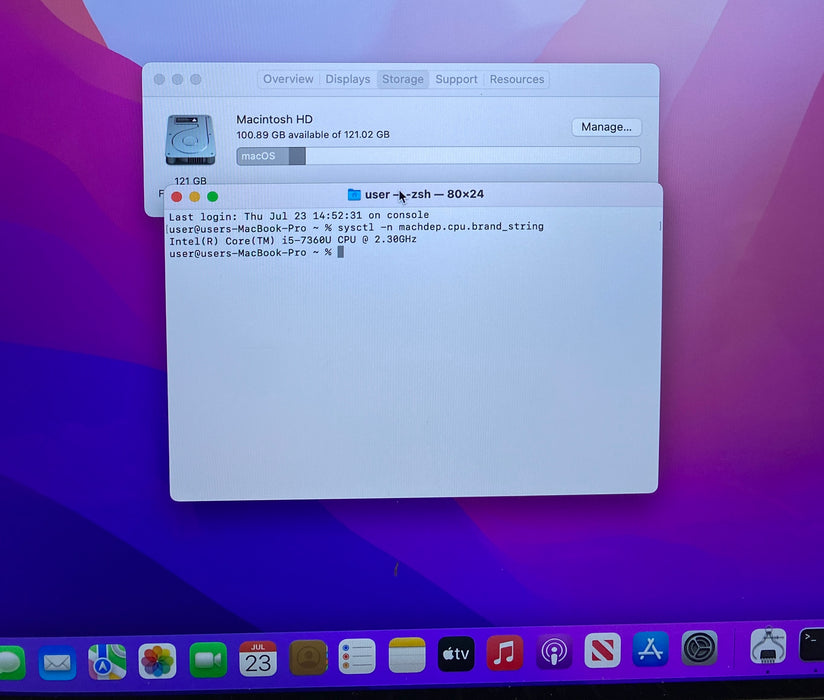This screenshot has width=824, height=700.
Task: Click the Terminal title 'user — -zsh — 80×24'
Action: coord(424,194)
